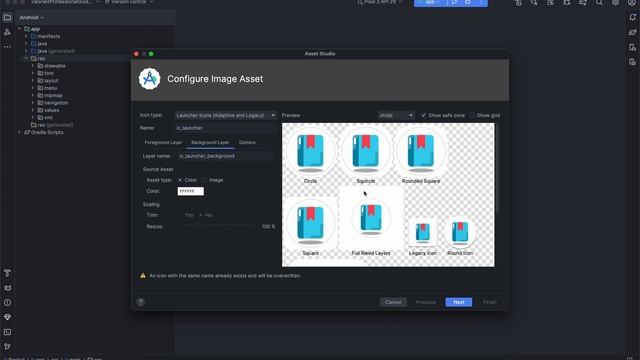Click the Cancel button

pos(393,302)
